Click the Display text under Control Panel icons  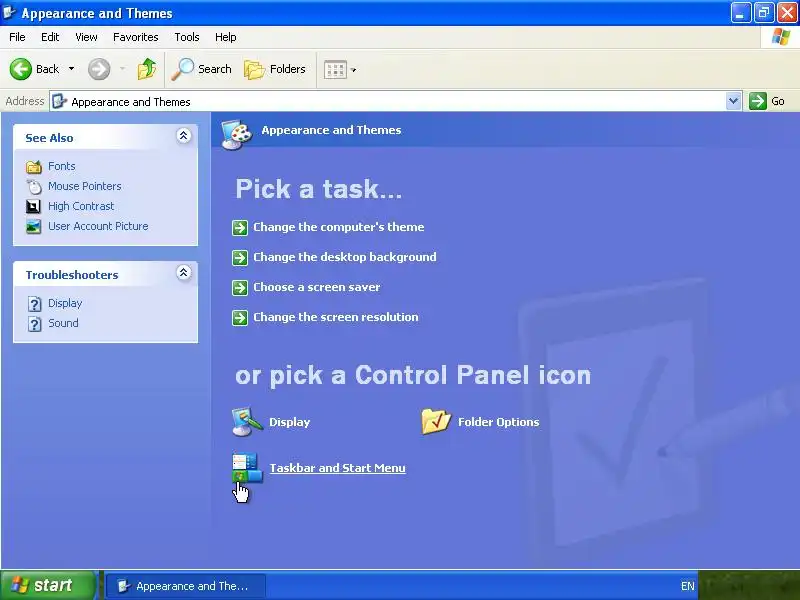pos(289,422)
